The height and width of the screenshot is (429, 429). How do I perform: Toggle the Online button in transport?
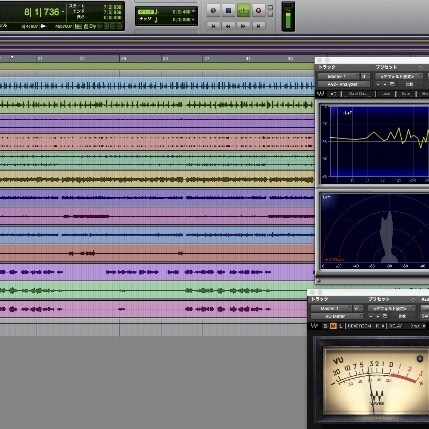(213, 10)
